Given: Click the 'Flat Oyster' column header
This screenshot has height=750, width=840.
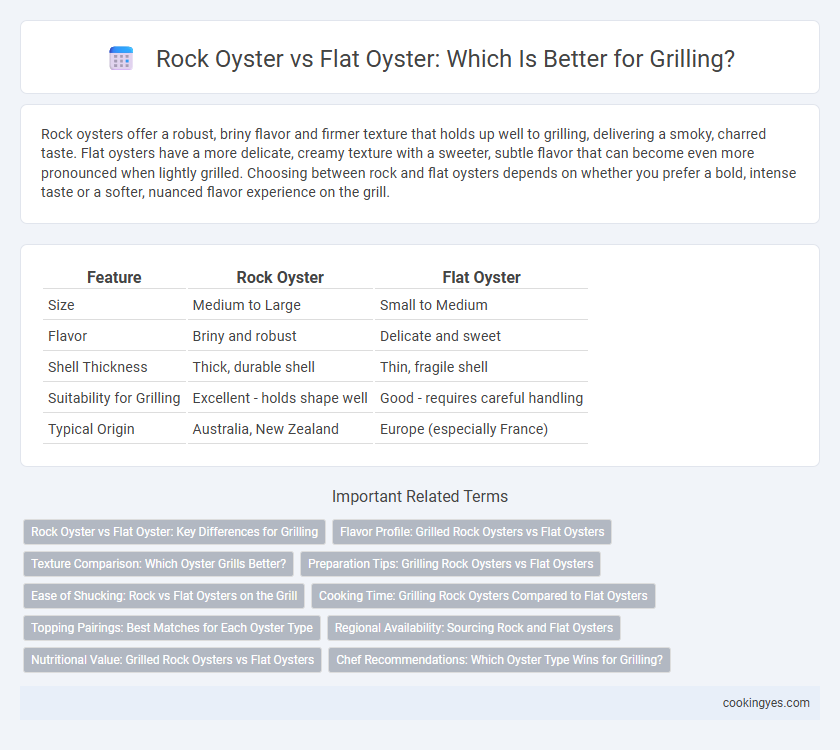Looking at the screenshot, I should pos(481,278).
